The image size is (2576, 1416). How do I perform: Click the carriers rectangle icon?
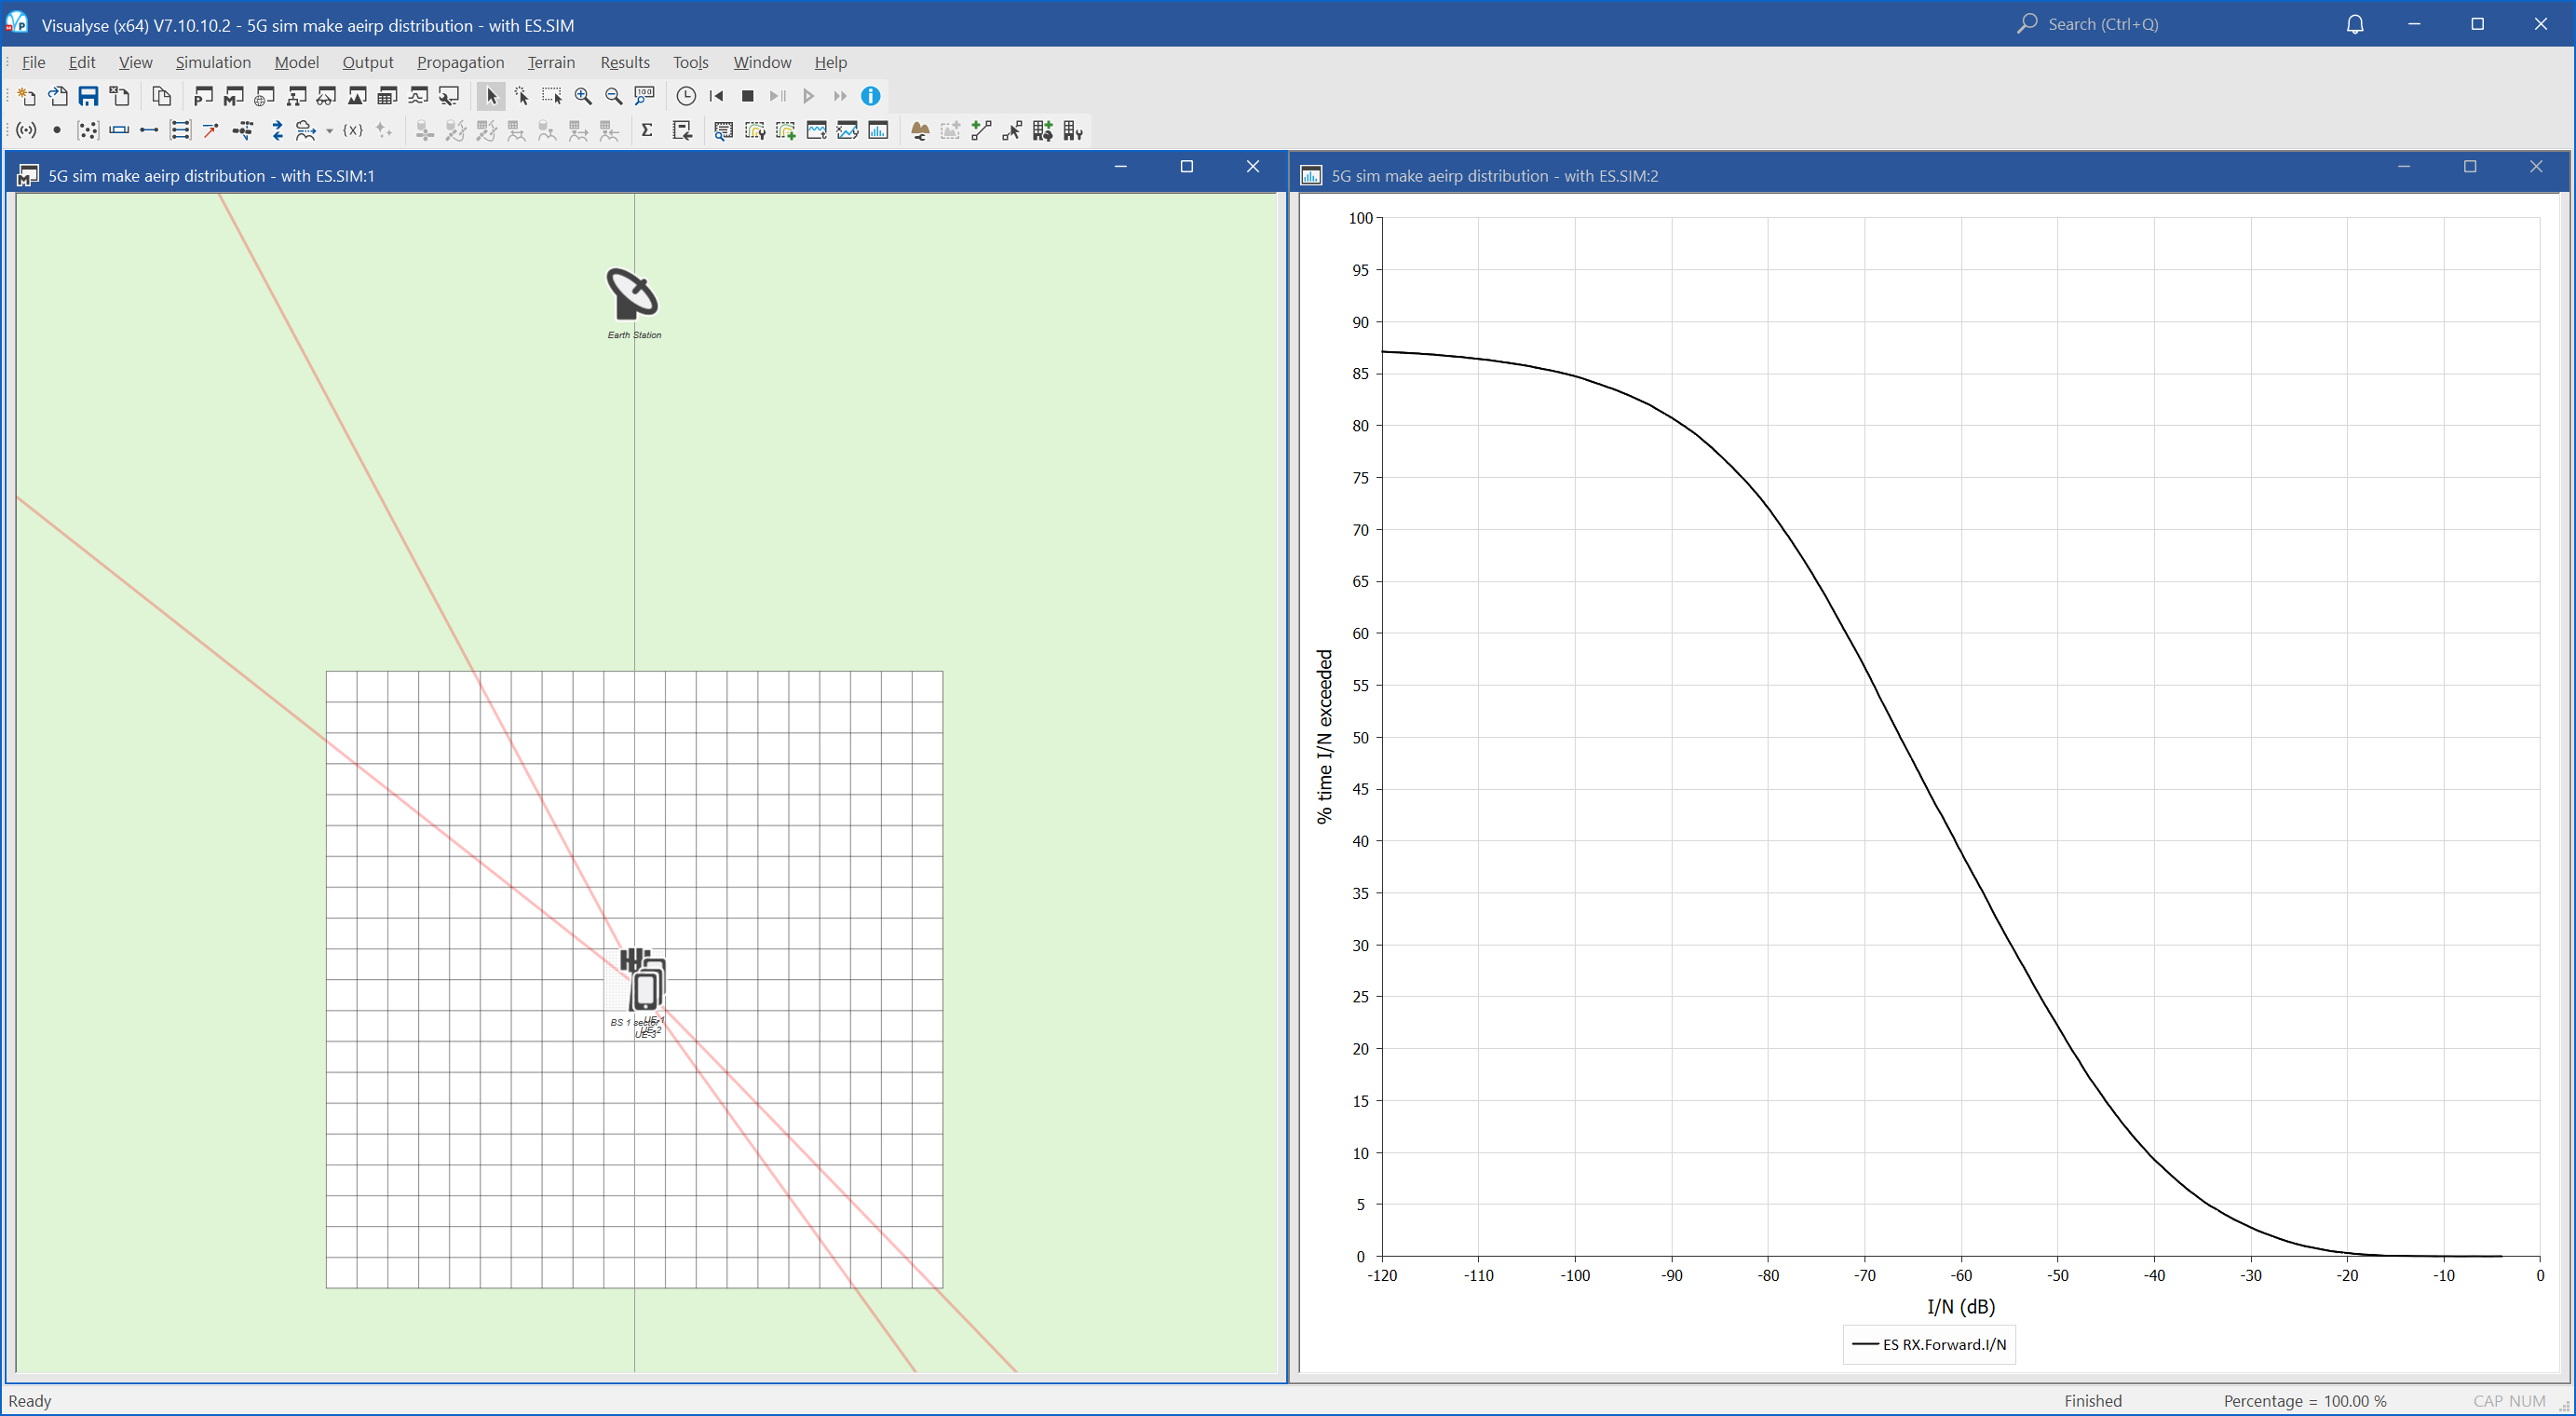pos(119,130)
